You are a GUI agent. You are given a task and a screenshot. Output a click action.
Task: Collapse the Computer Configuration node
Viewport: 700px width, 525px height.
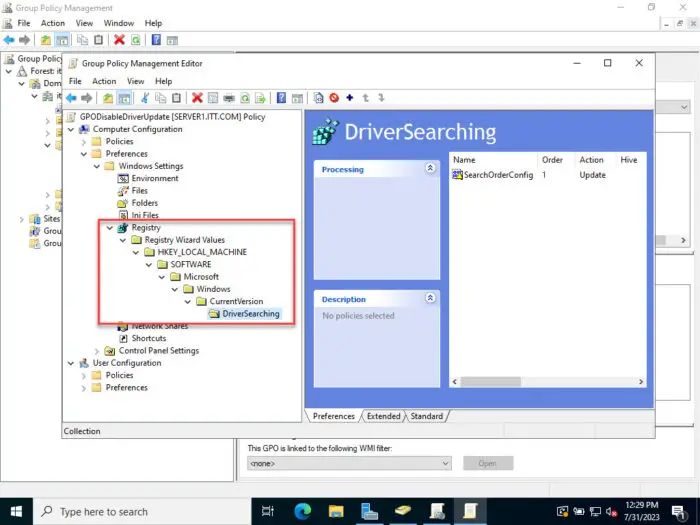(71, 129)
